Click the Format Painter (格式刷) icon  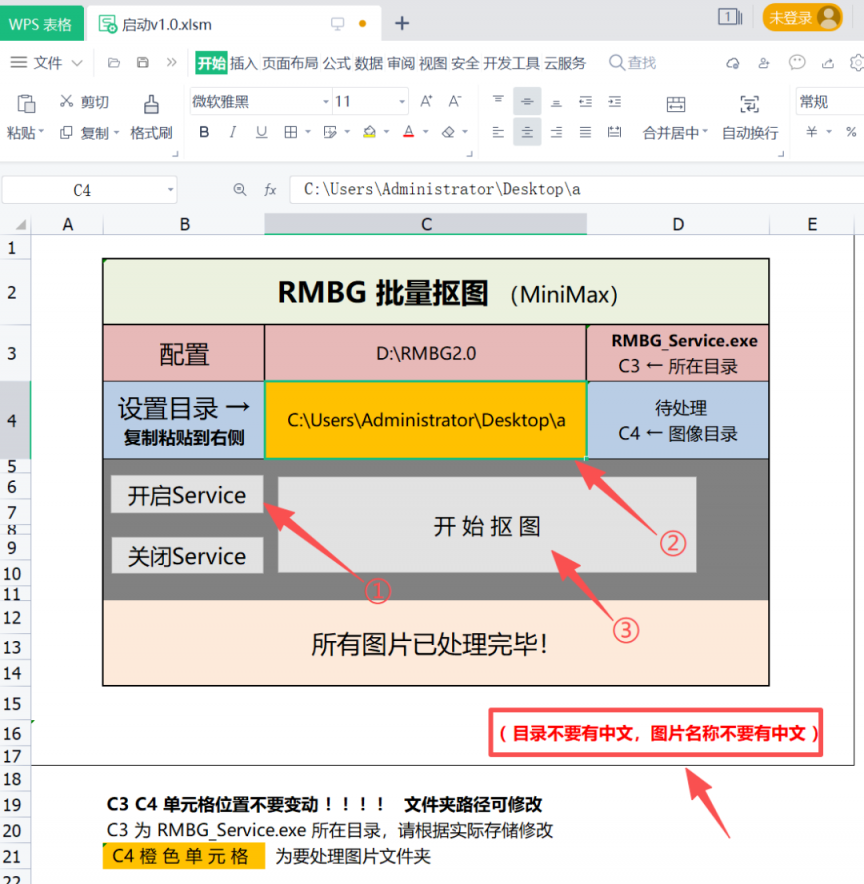coord(151,104)
